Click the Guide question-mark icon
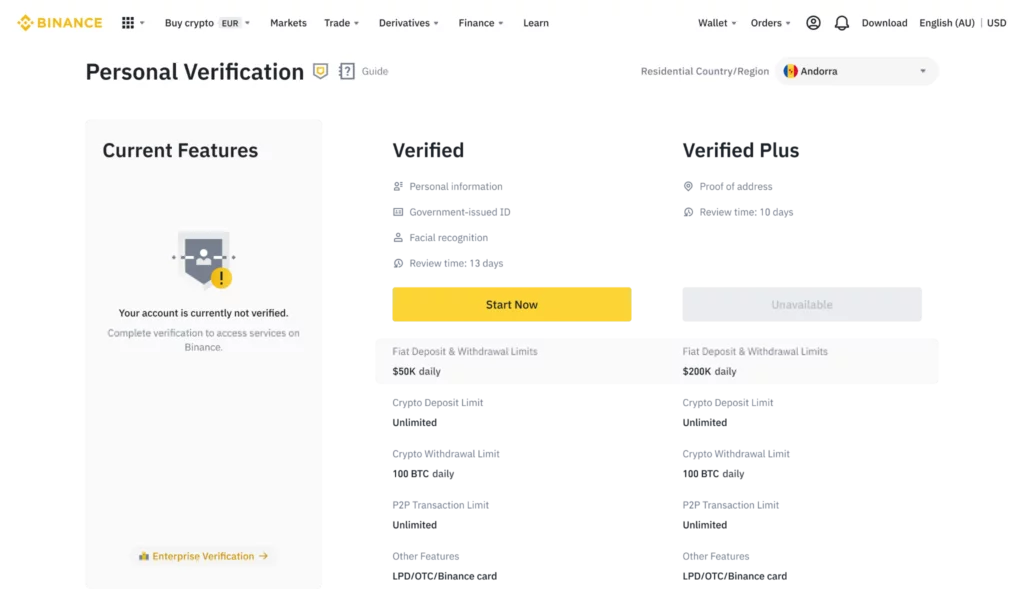The height and width of the screenshot is (589, 1024). coord(347,71)
